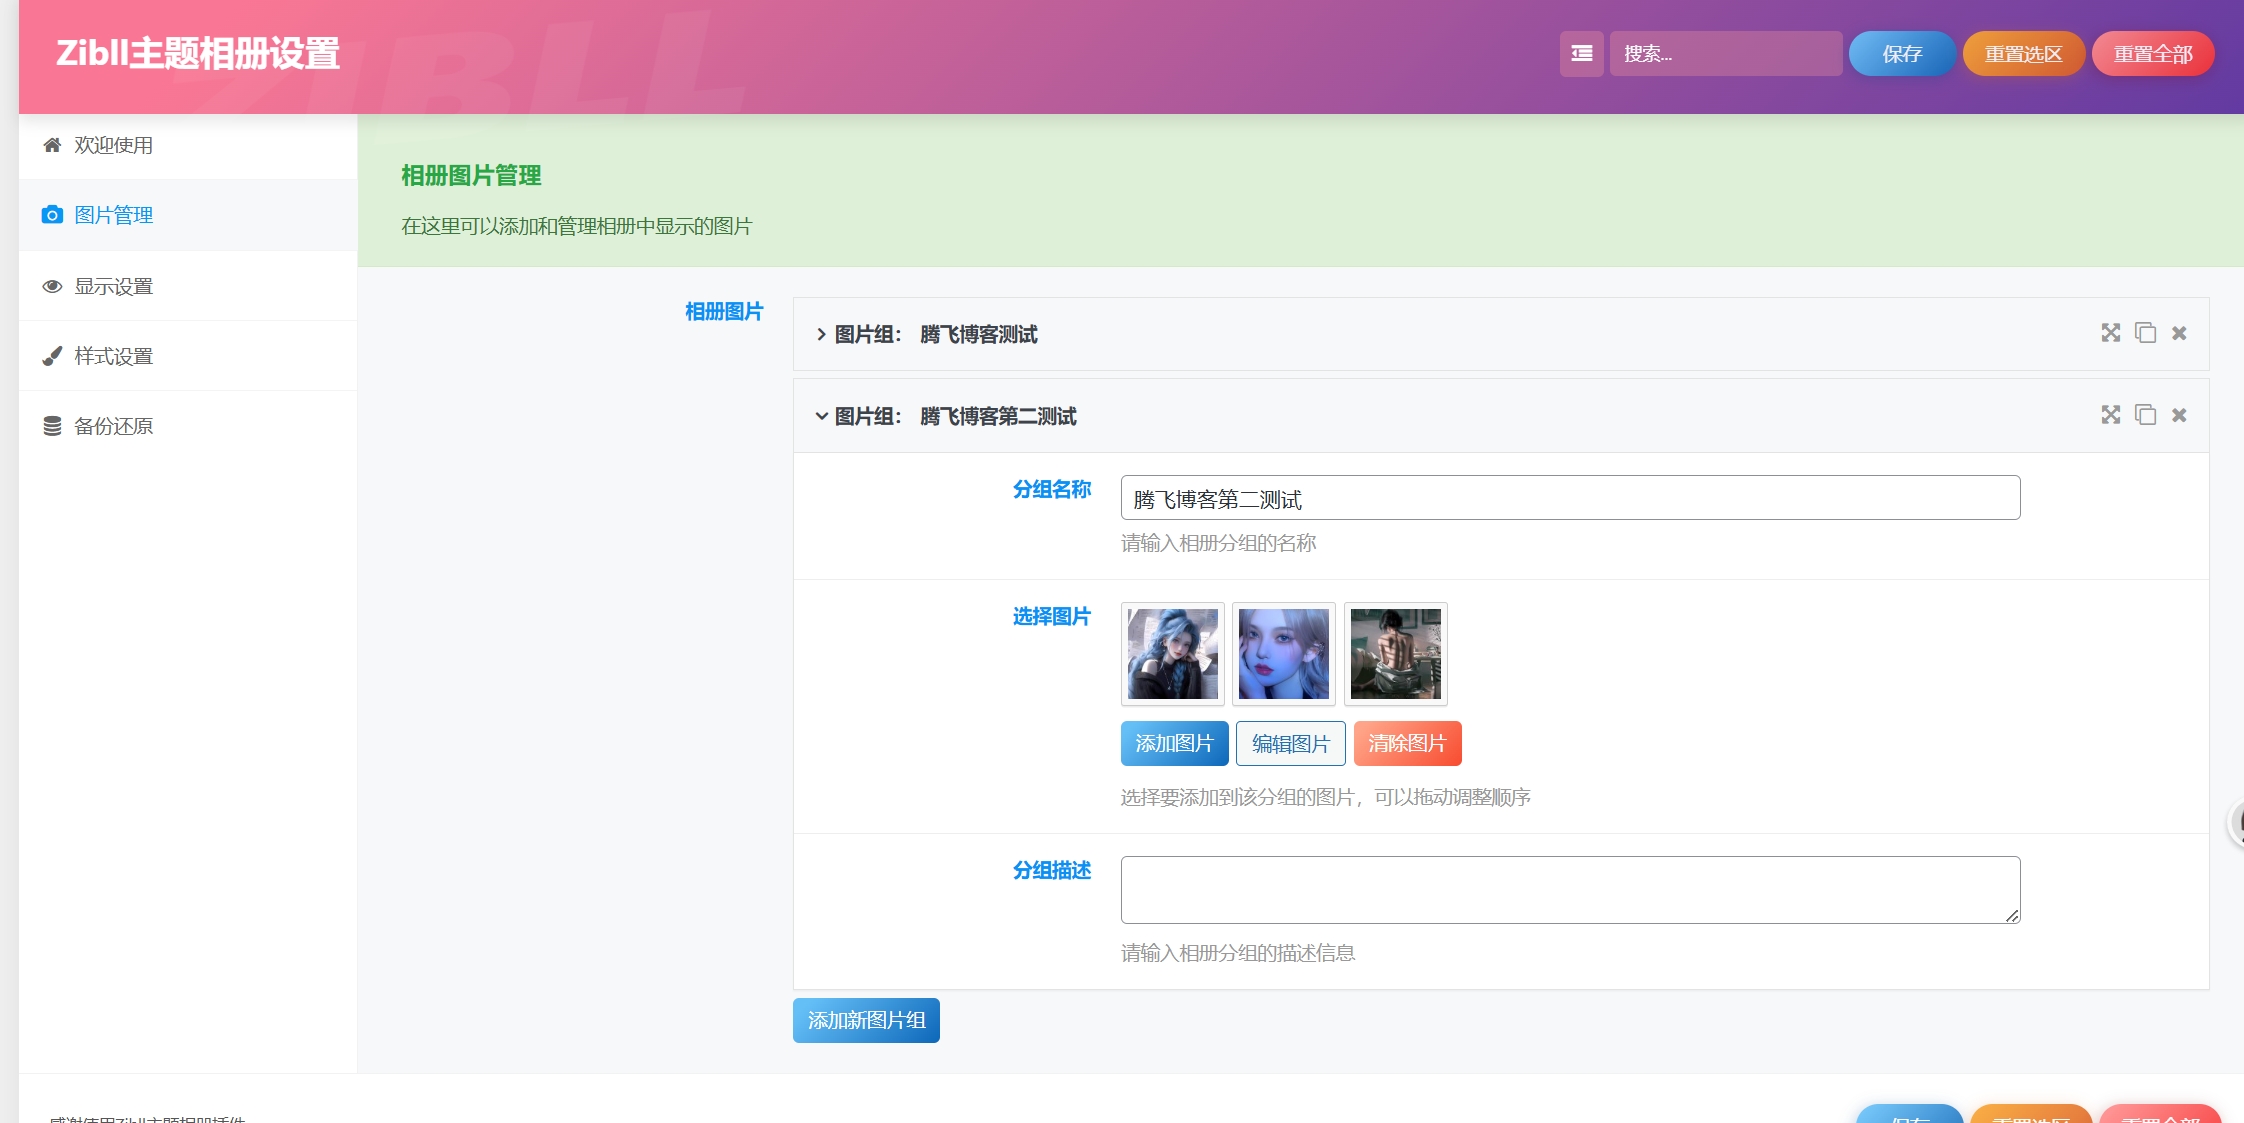Screen dimensions: 2244x1123
Task: Duplicate the 腾飞博客第二测试 image group
Action: click(2145, 415)
